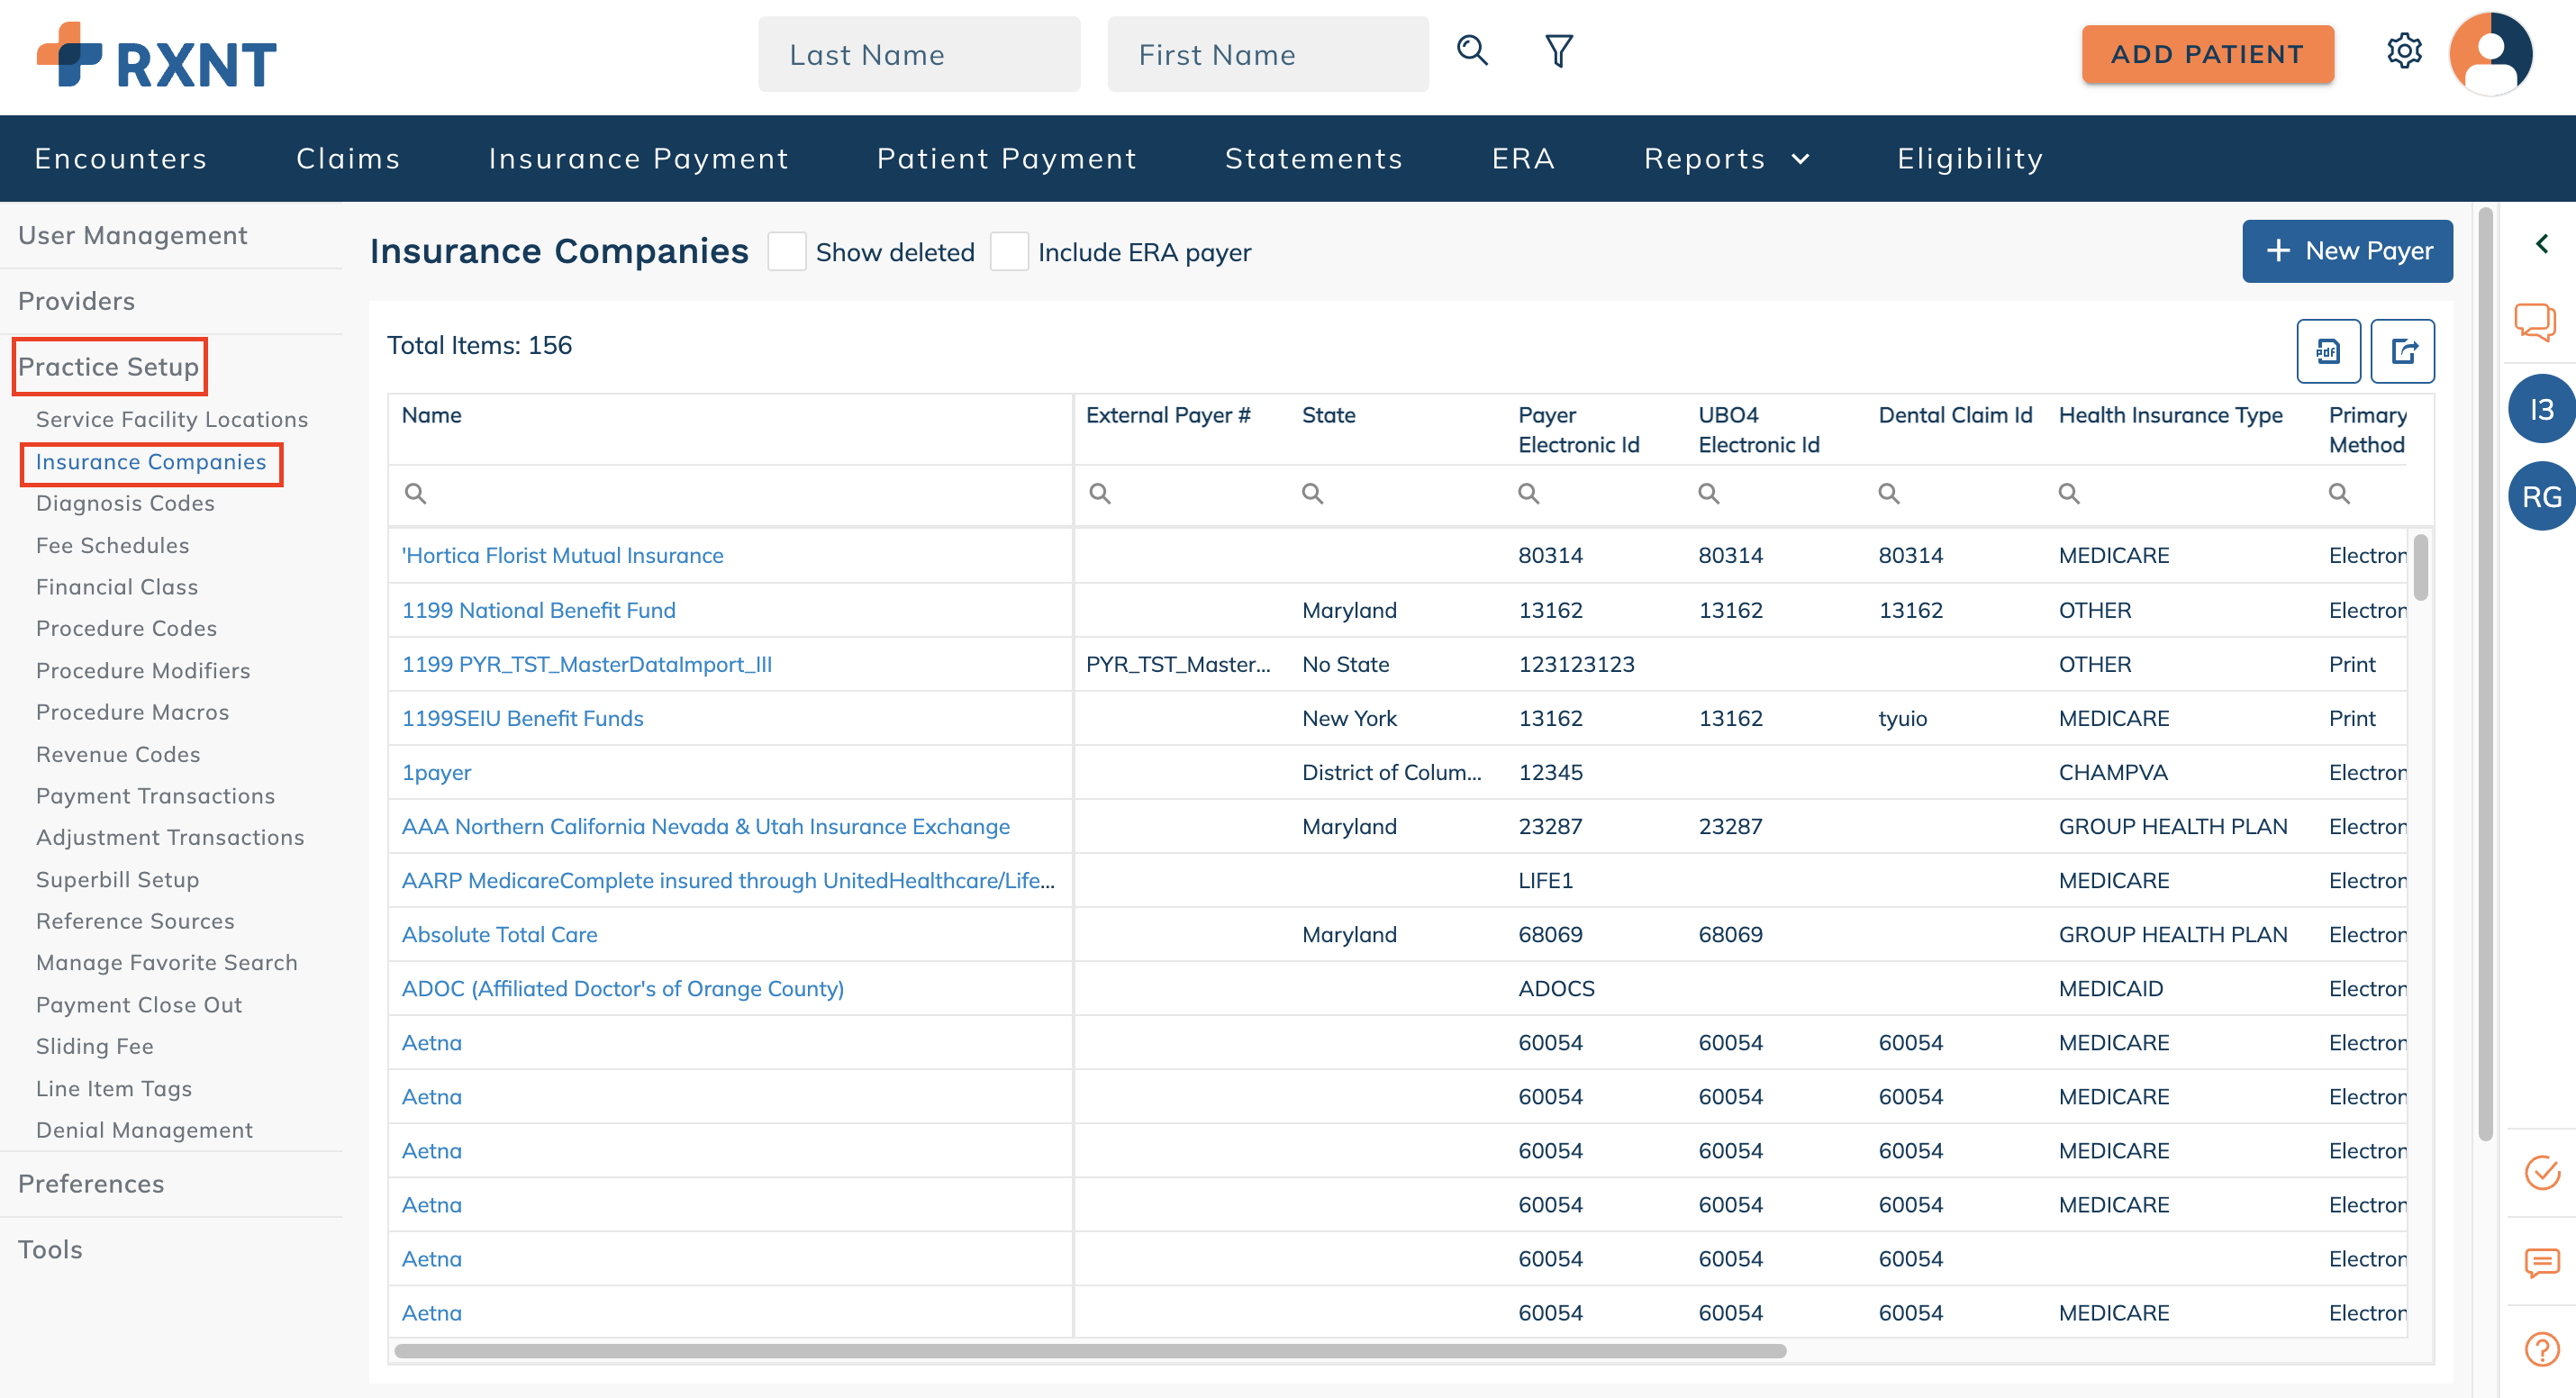Open the help question mark icon
This screenshot has height=1398, width=2576.
pos(2541,1349)
